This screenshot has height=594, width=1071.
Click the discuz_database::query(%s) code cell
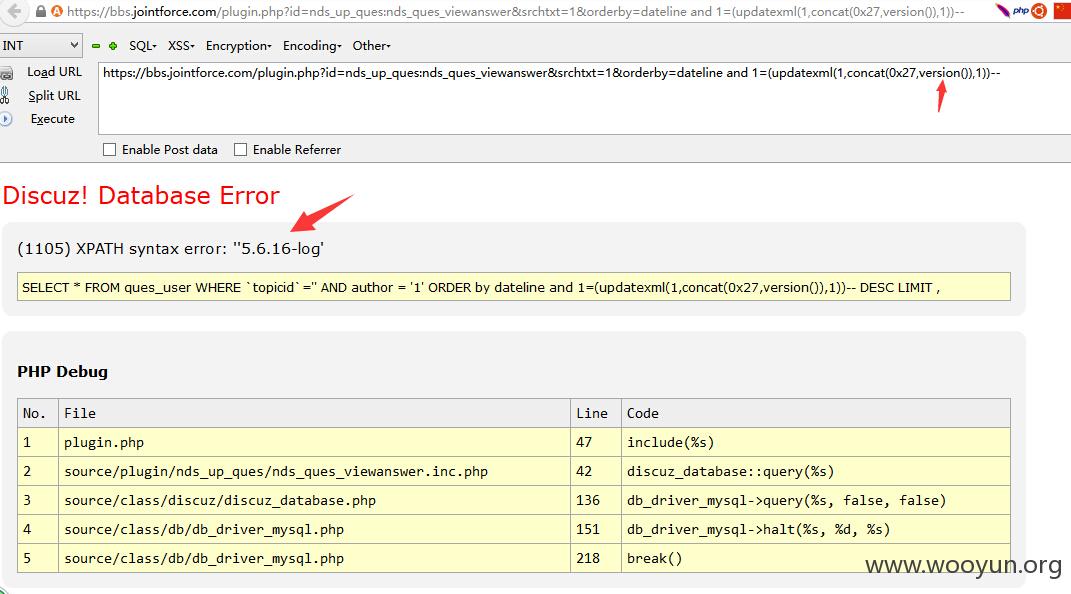pyautogui.click(x=816, y=471)
